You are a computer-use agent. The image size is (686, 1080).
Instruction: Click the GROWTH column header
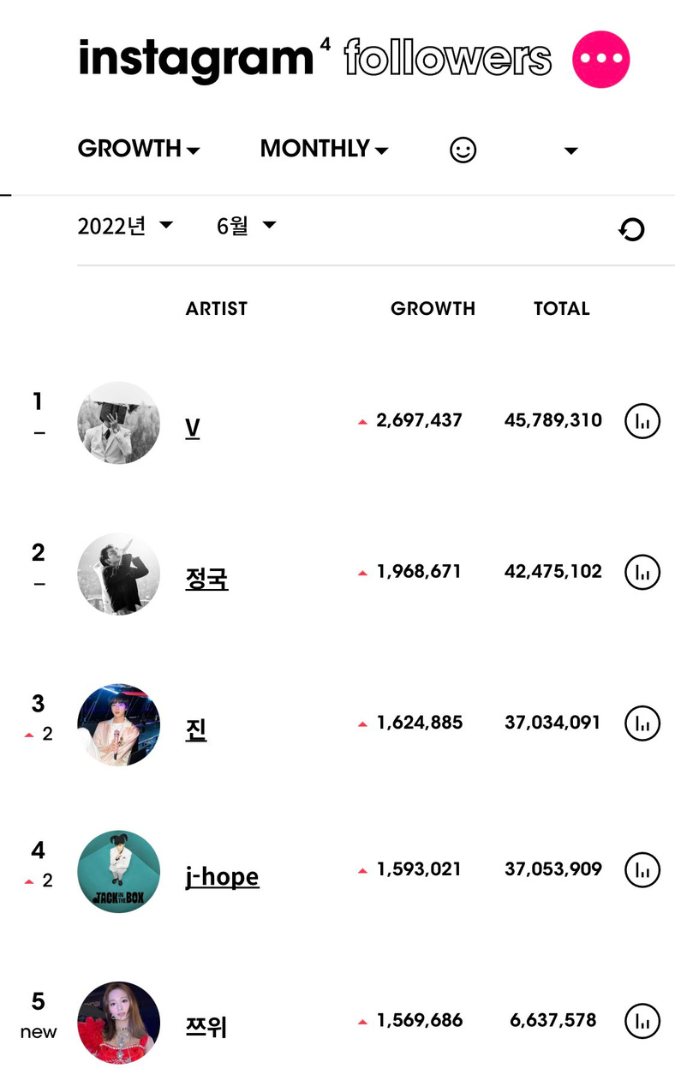pyautogui.click(x=433, y=309)
